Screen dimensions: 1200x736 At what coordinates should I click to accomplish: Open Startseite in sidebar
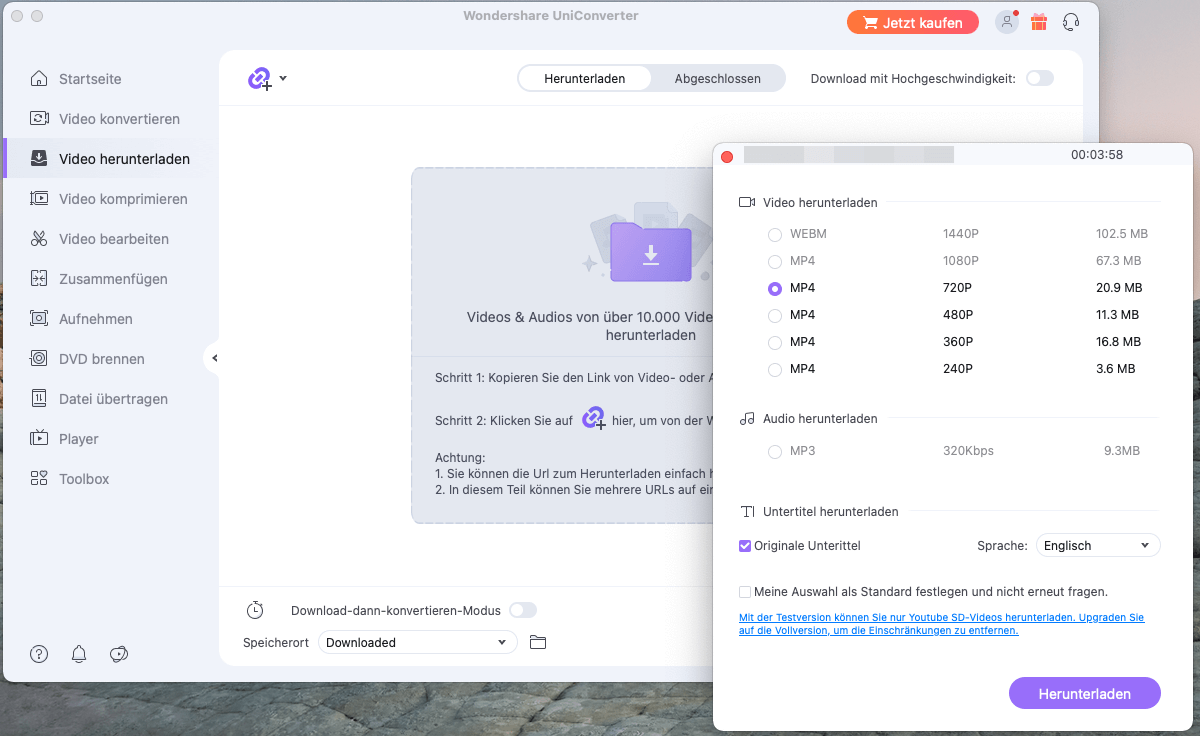click(90, 79)
